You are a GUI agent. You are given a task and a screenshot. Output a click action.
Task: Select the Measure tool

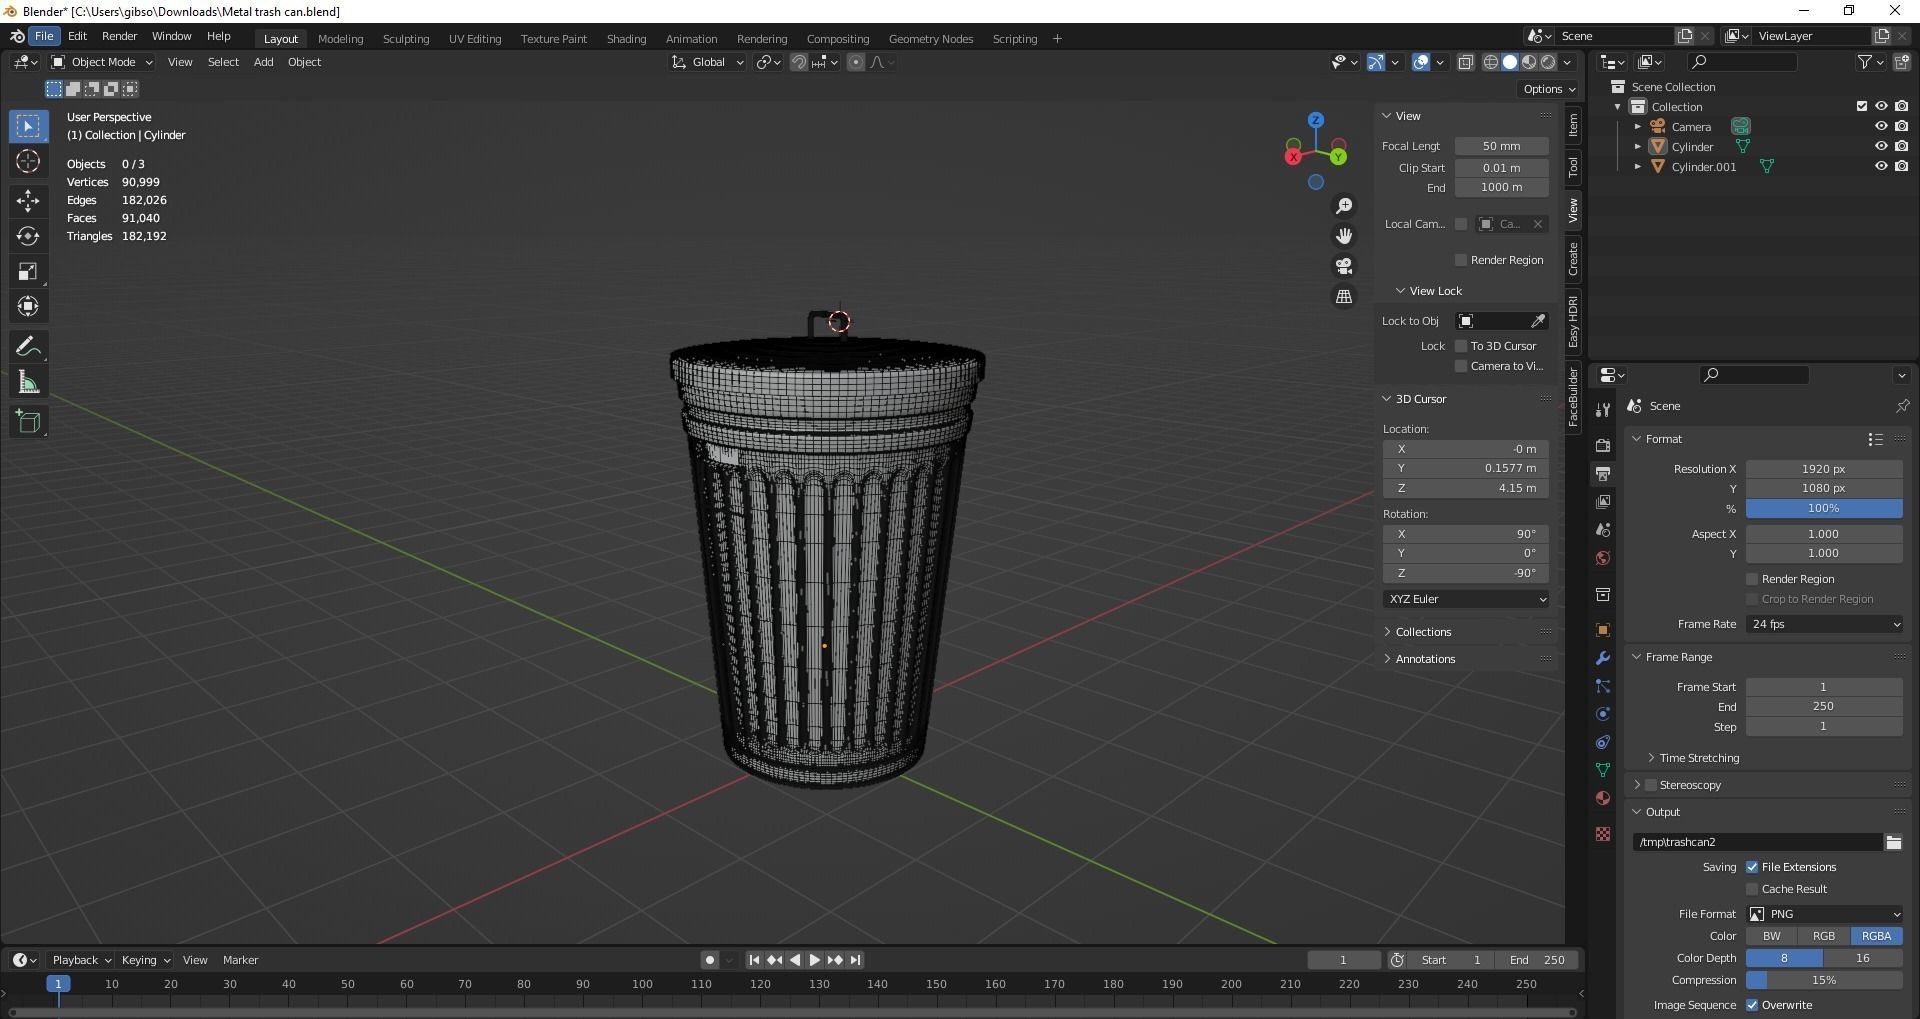tap(28, 381)
